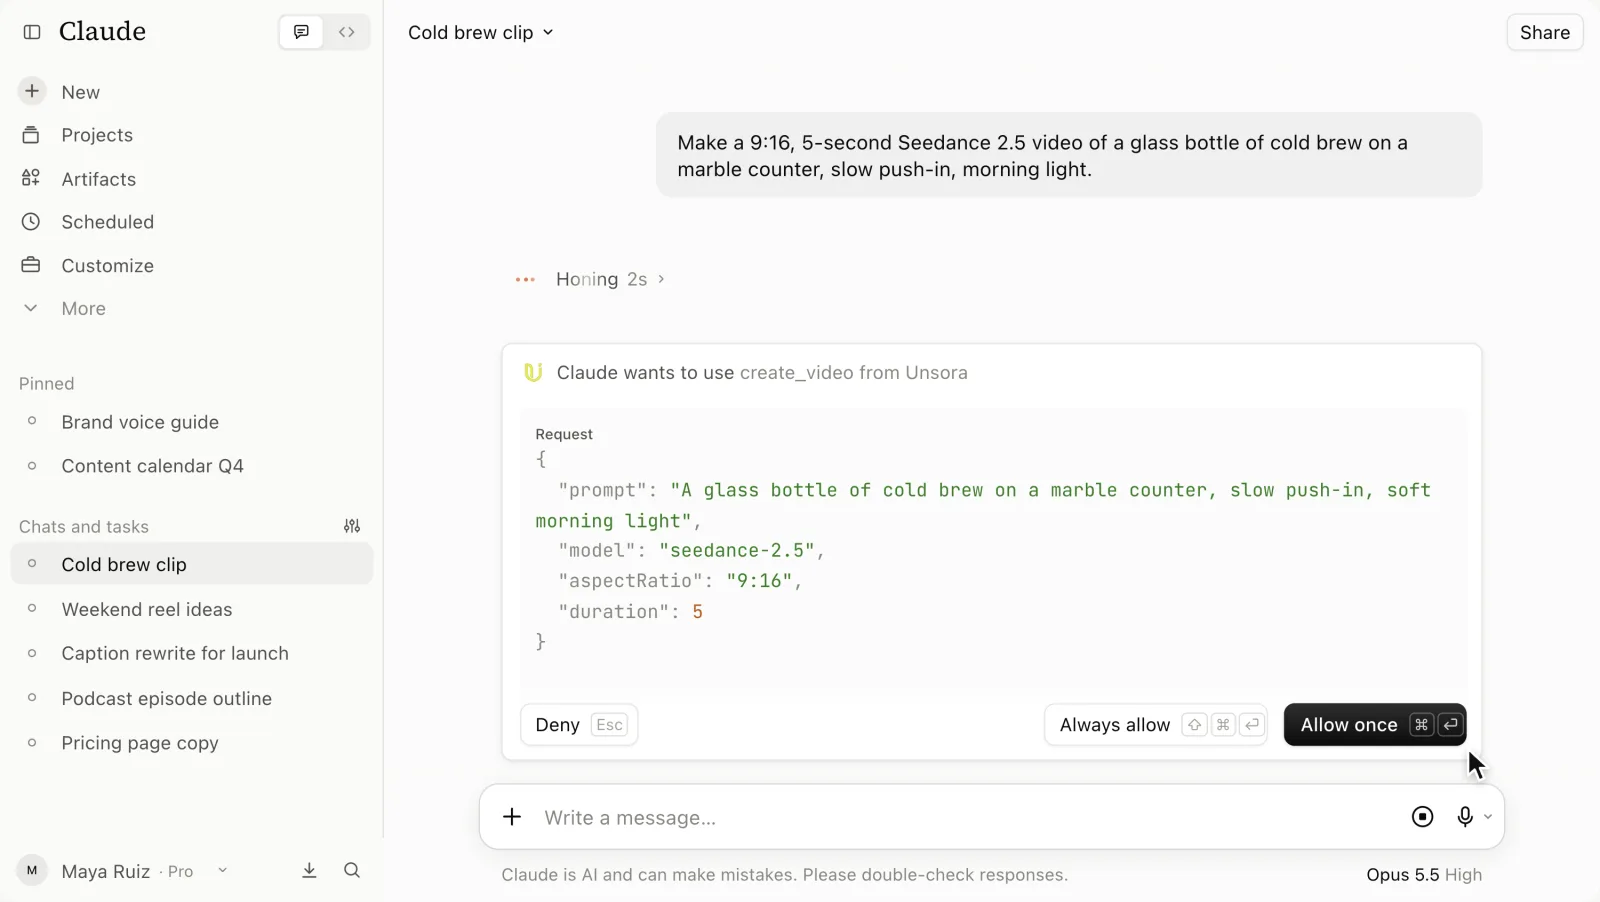Click the plus attachment icon in composer
The height and width of the screenshot is (902, 1600).
512,817
